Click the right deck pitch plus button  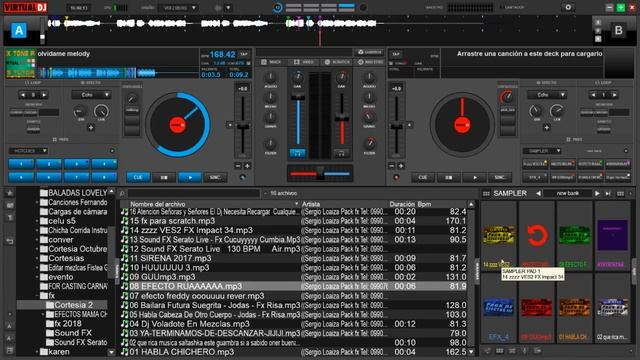(x=401, y=166)
